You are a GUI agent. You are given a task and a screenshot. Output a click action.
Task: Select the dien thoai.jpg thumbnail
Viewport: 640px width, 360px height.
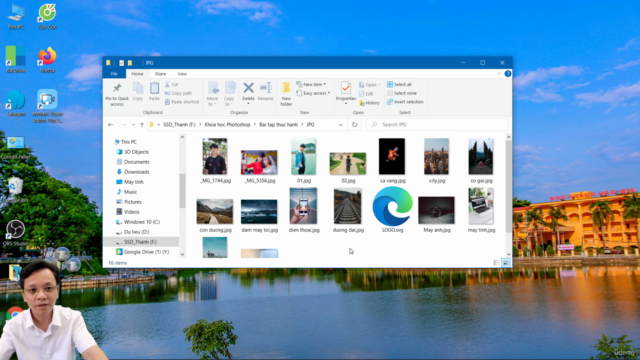(303, 206)
